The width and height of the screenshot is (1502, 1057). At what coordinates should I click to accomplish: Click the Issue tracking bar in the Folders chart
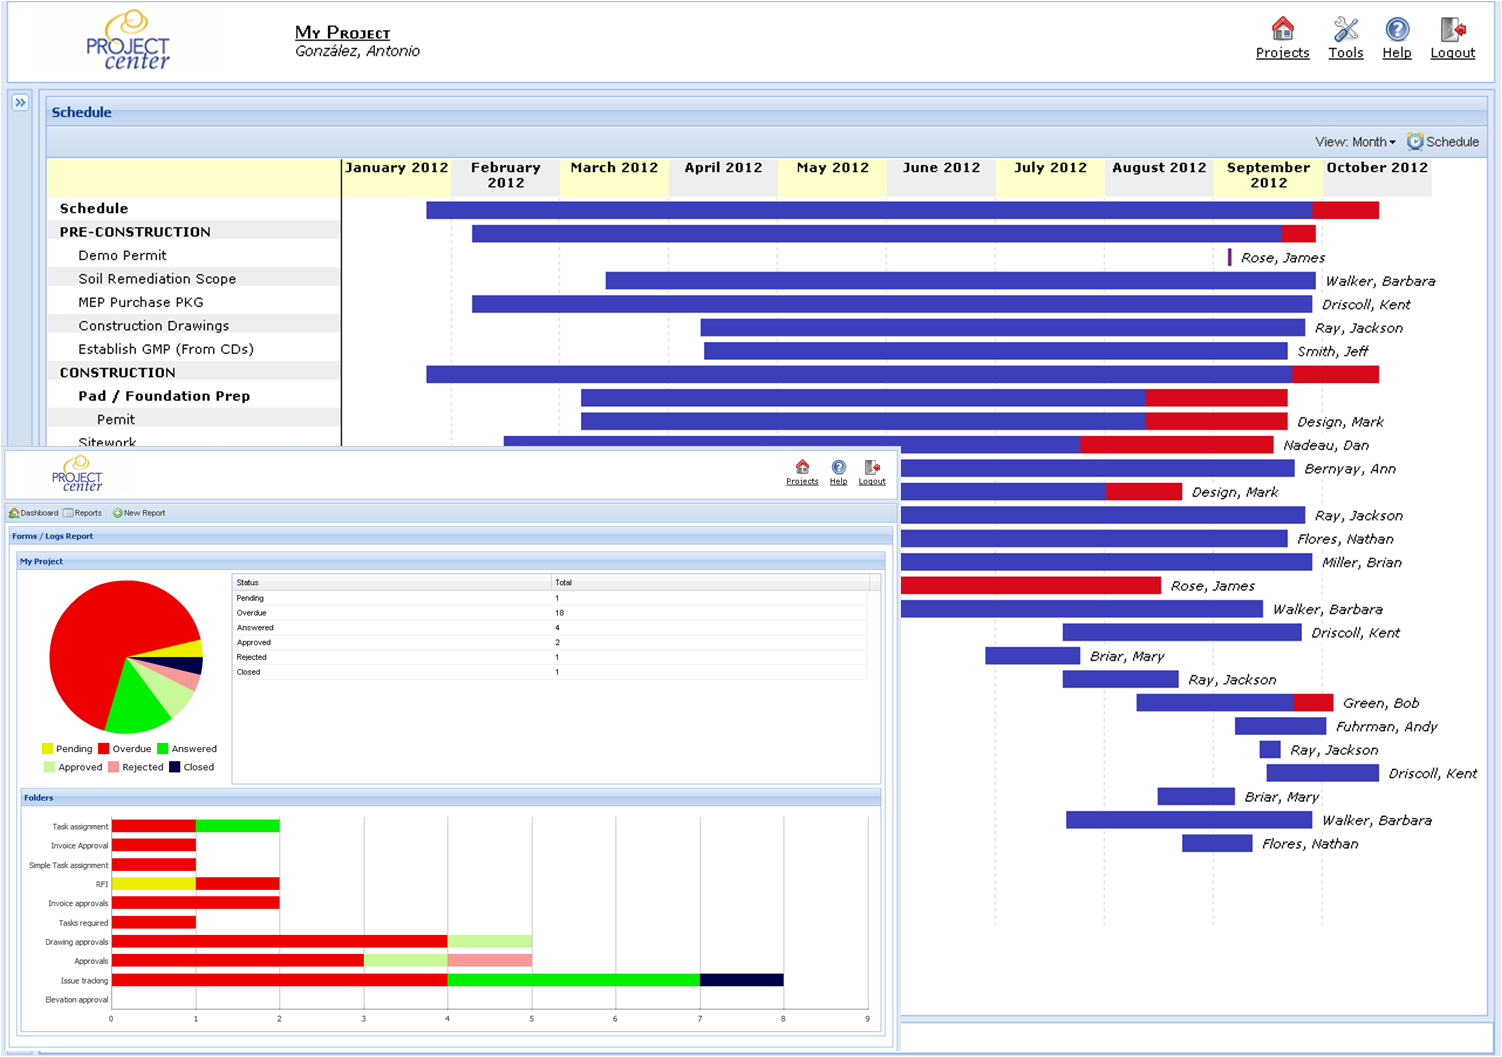pos(400,980)
